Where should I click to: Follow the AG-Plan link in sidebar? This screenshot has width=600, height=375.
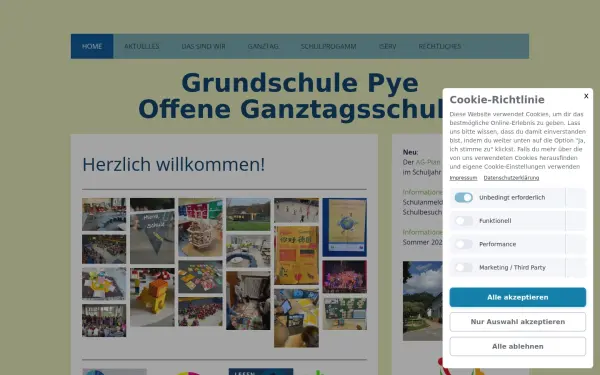[x=428, y=162]
